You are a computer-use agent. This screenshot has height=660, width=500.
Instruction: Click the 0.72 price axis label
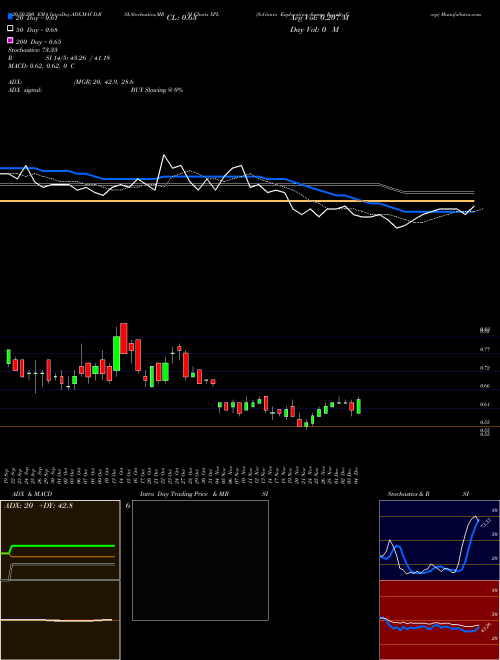(x=484, y=368)
